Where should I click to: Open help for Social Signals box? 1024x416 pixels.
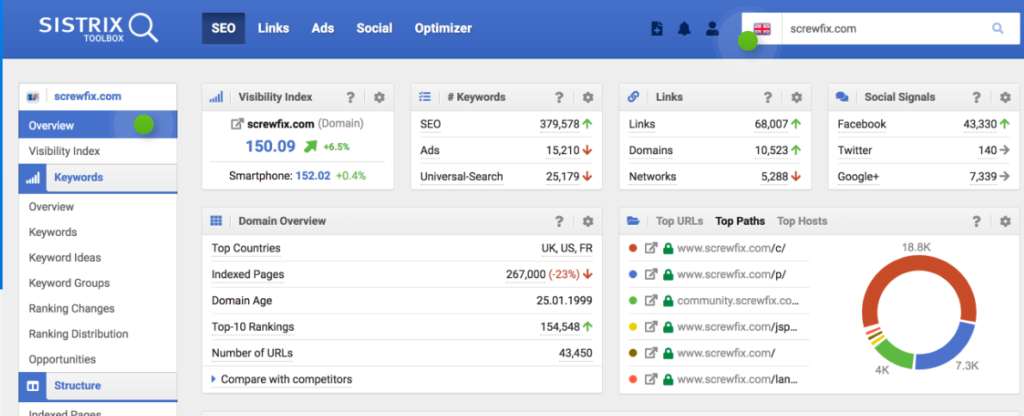point(976,97)
